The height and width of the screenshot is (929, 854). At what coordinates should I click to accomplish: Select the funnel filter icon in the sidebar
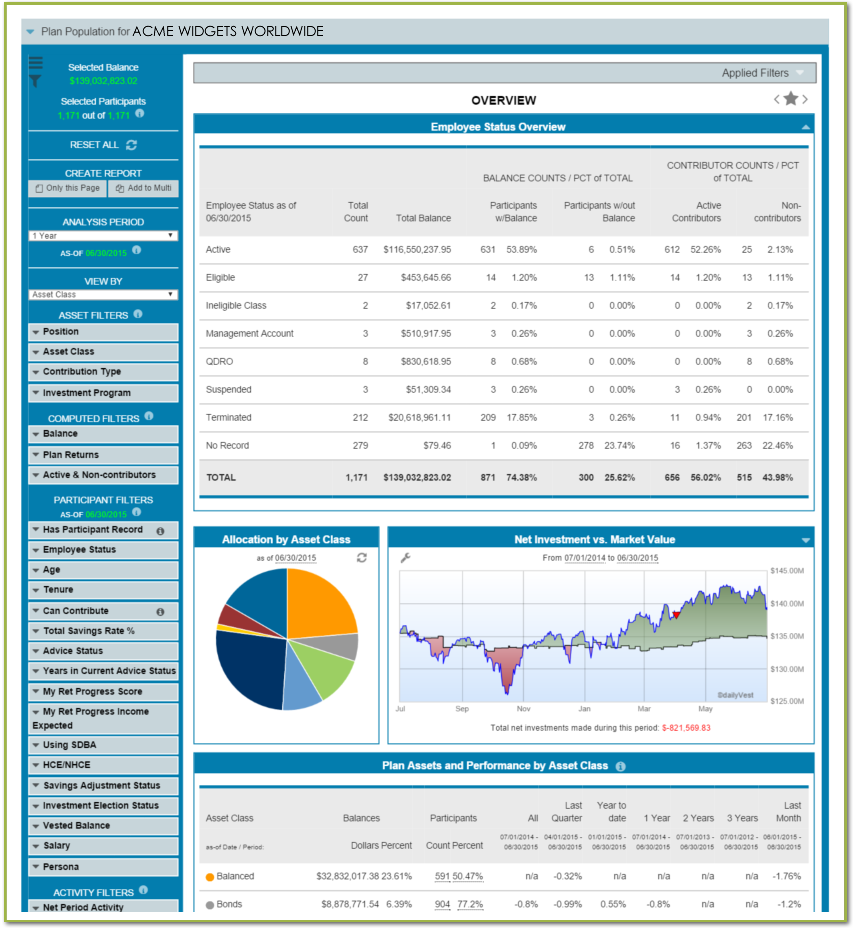pos(36,80)
